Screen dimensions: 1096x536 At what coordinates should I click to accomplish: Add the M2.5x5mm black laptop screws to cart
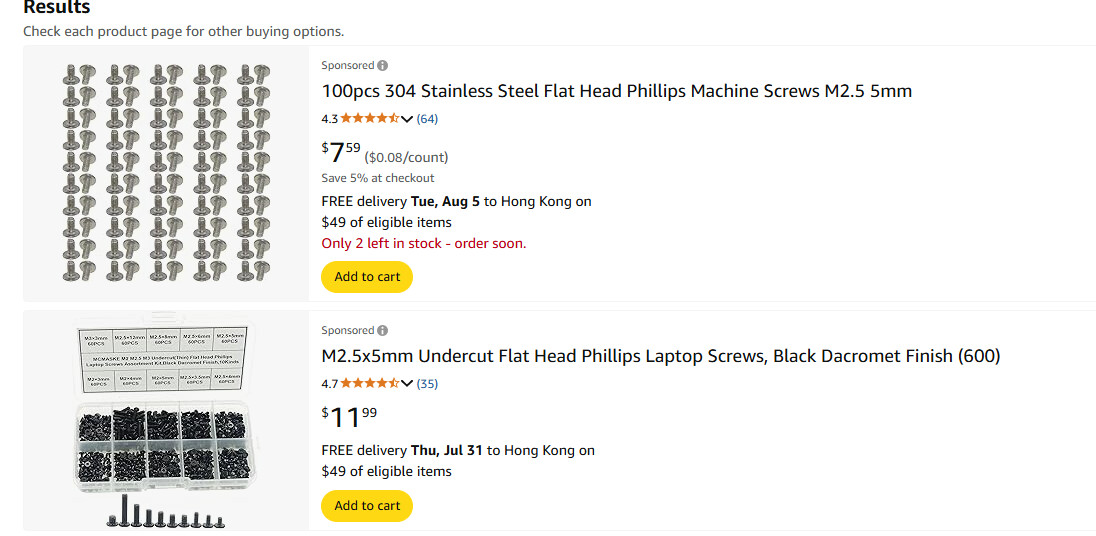pyautogui.click(x=367, y=506)
